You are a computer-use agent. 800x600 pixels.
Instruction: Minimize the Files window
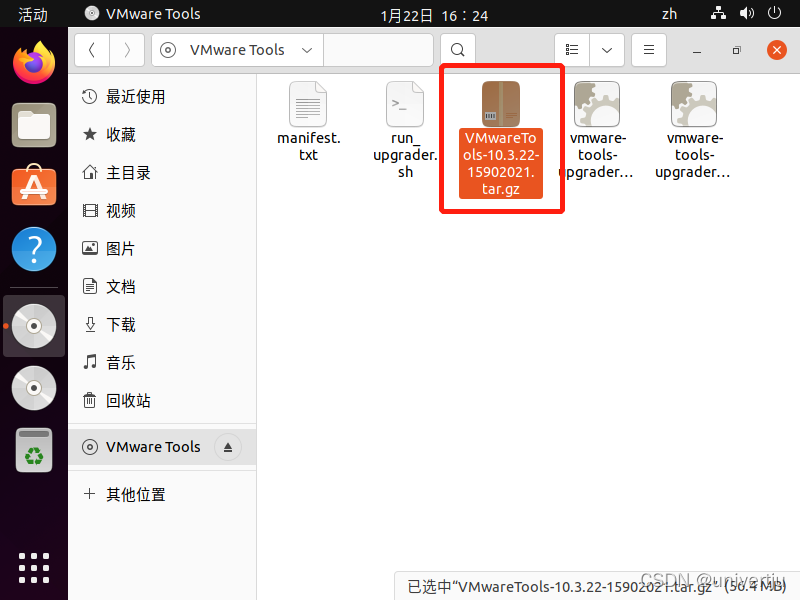pyautogui.click(x=697, y=51)
